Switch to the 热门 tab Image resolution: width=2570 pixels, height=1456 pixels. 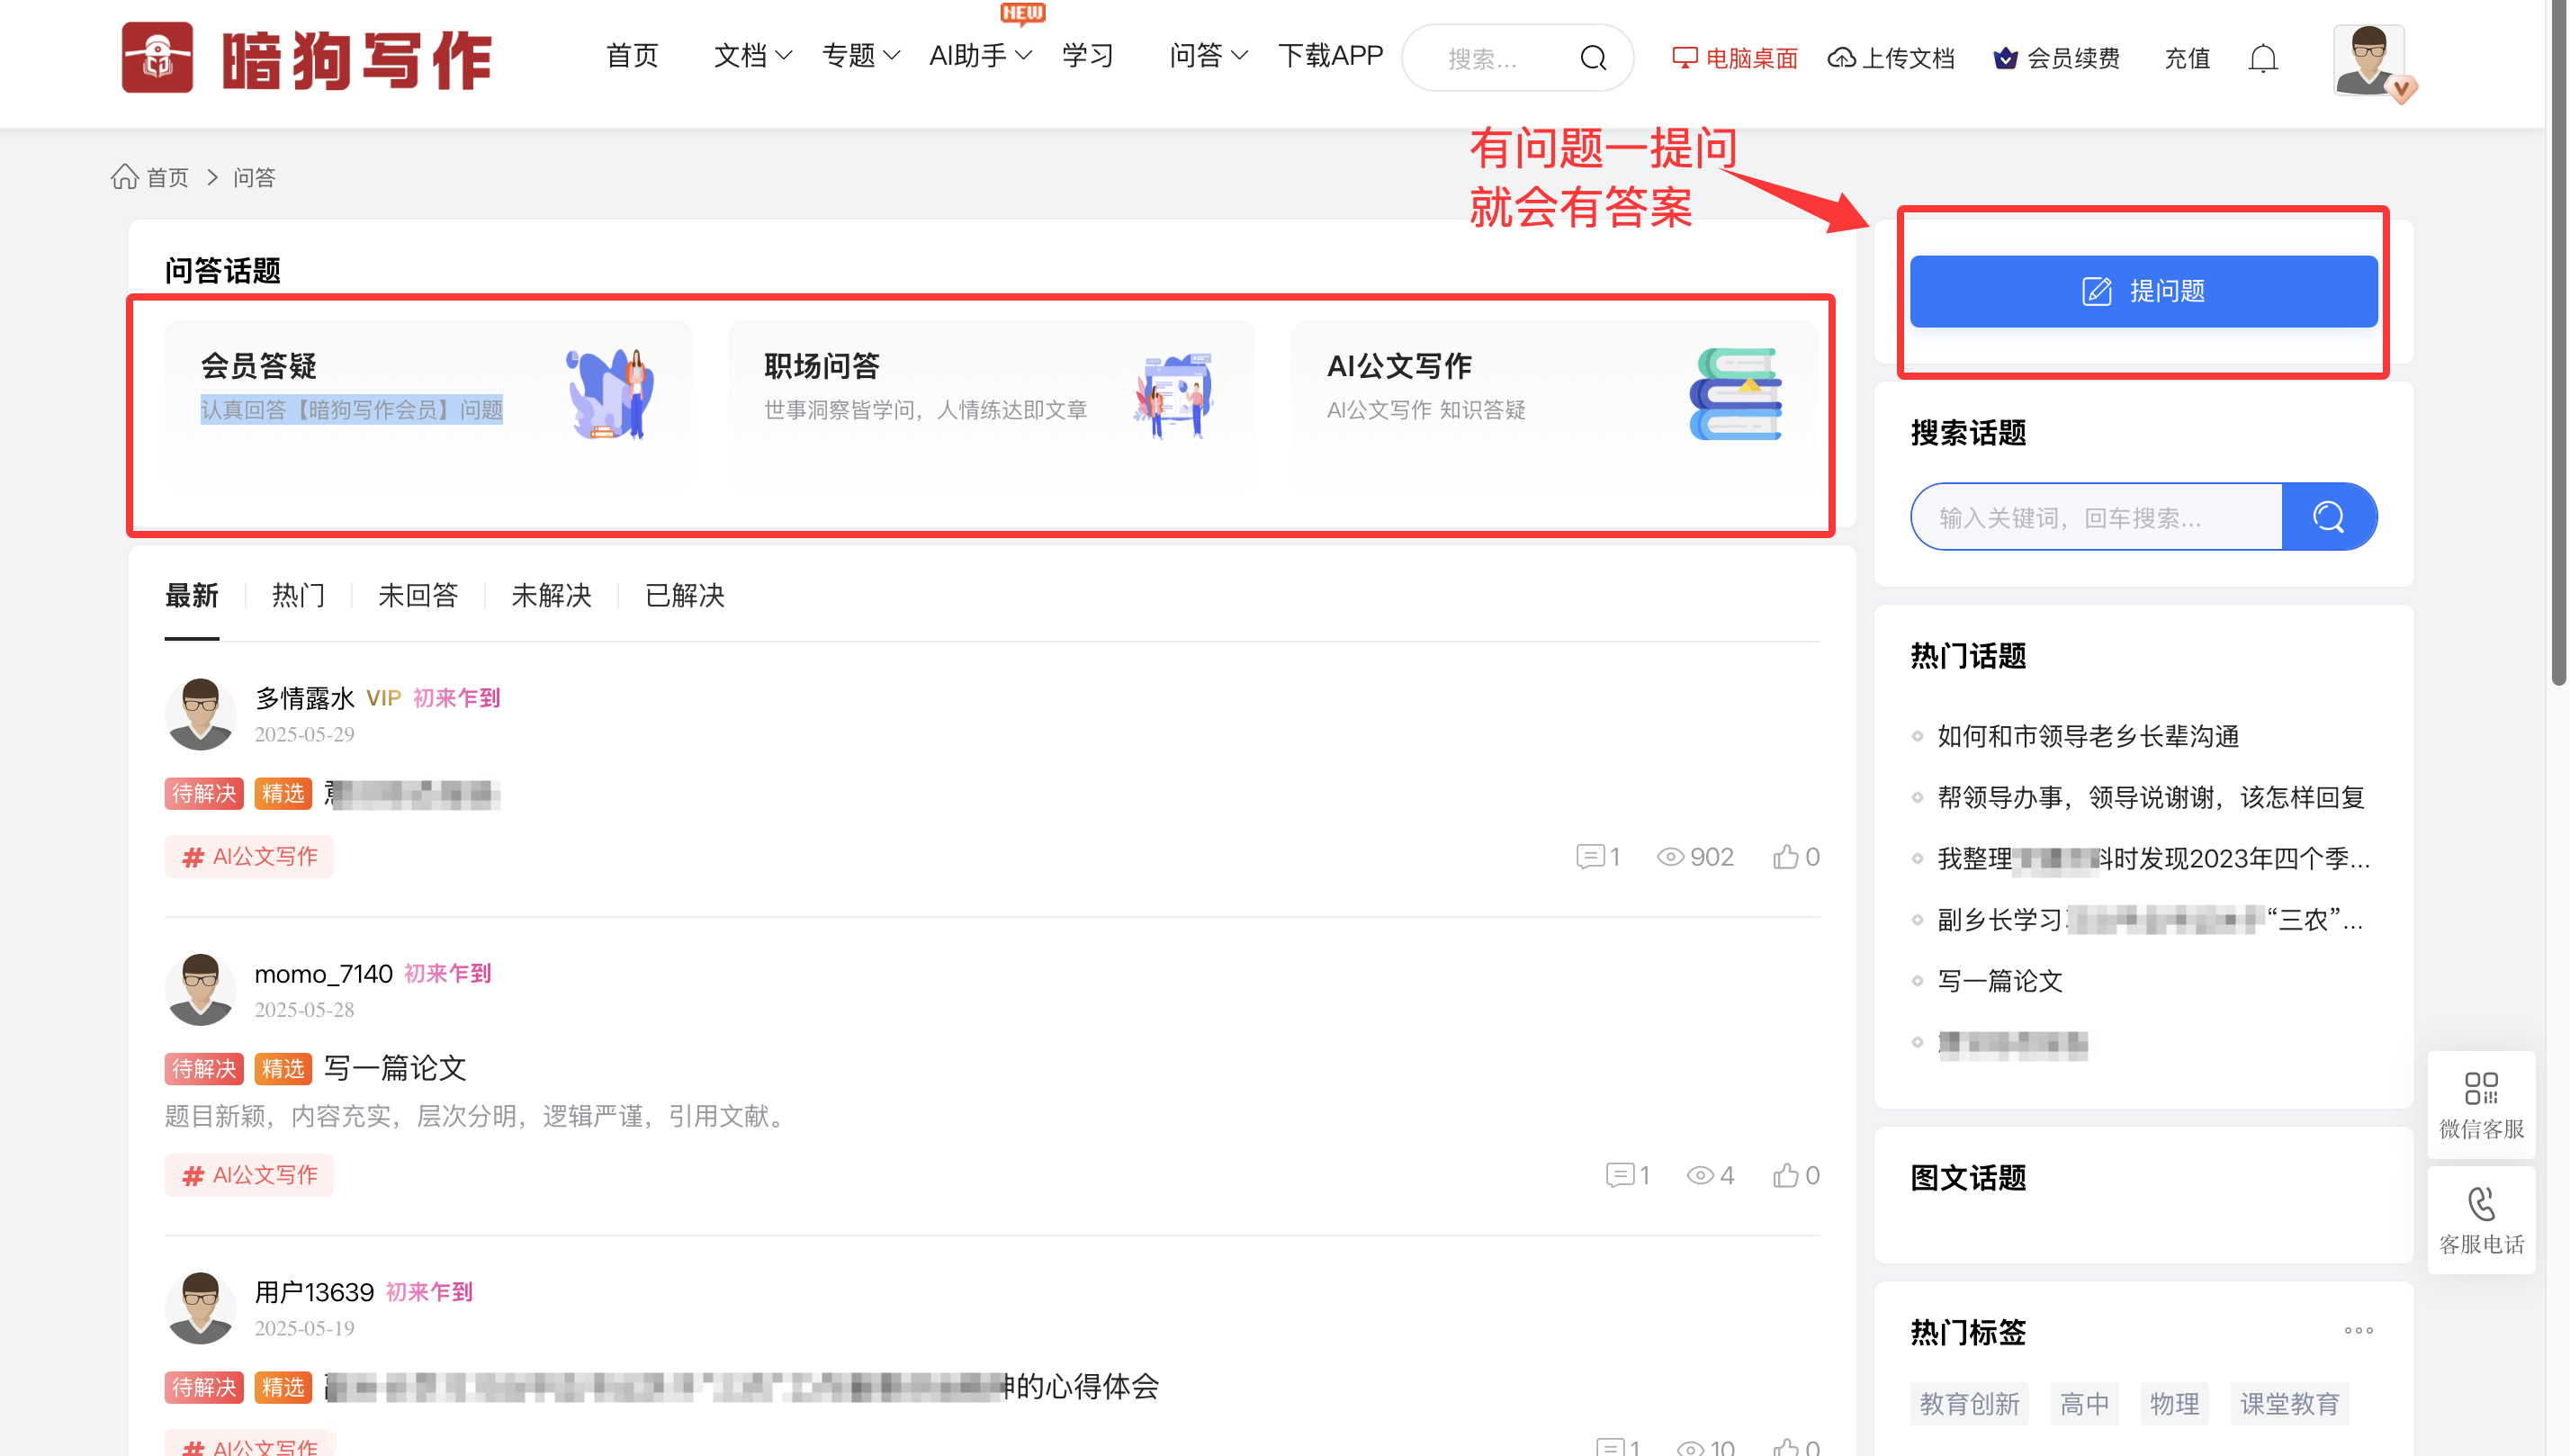click(299, 596)
